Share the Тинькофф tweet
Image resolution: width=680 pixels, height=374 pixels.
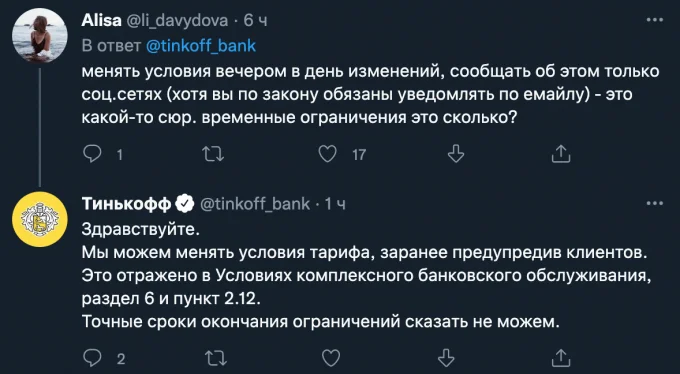point(561,358)
